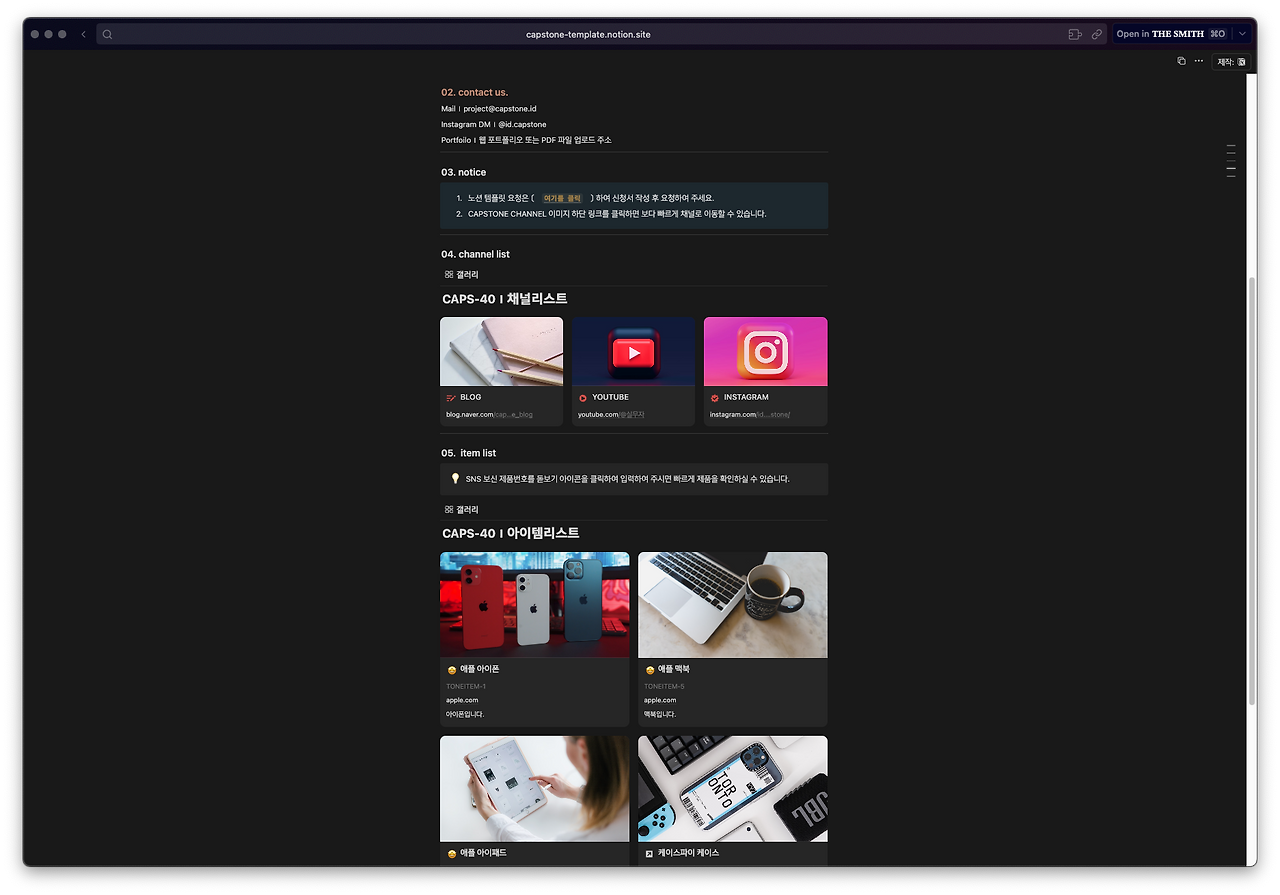Open the BLOG card notebook thumbnail
The image size is (1280, 895).
click(502, 352)
